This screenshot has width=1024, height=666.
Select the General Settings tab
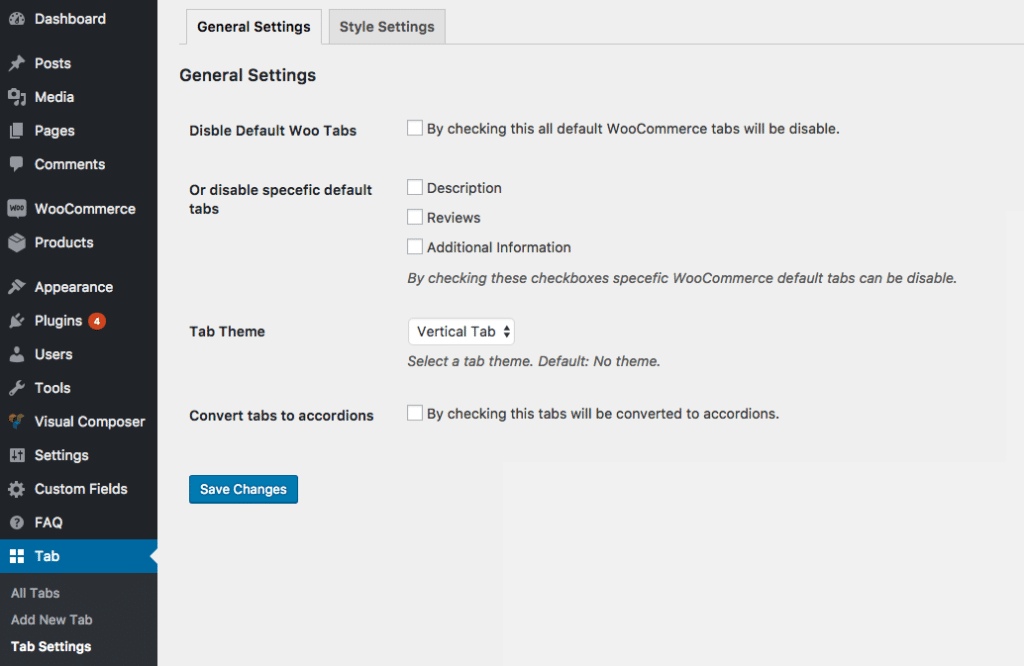pos(253,26)
